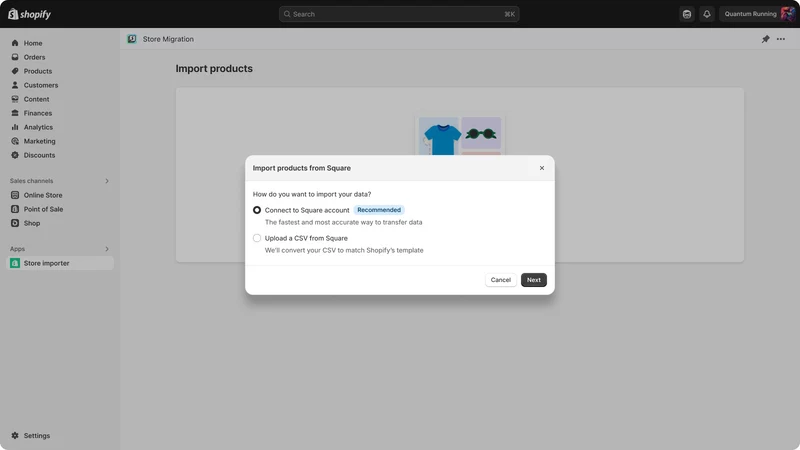Click the search magnifier icon
This screenshot has width=800, height=450.
pos(287,14)
